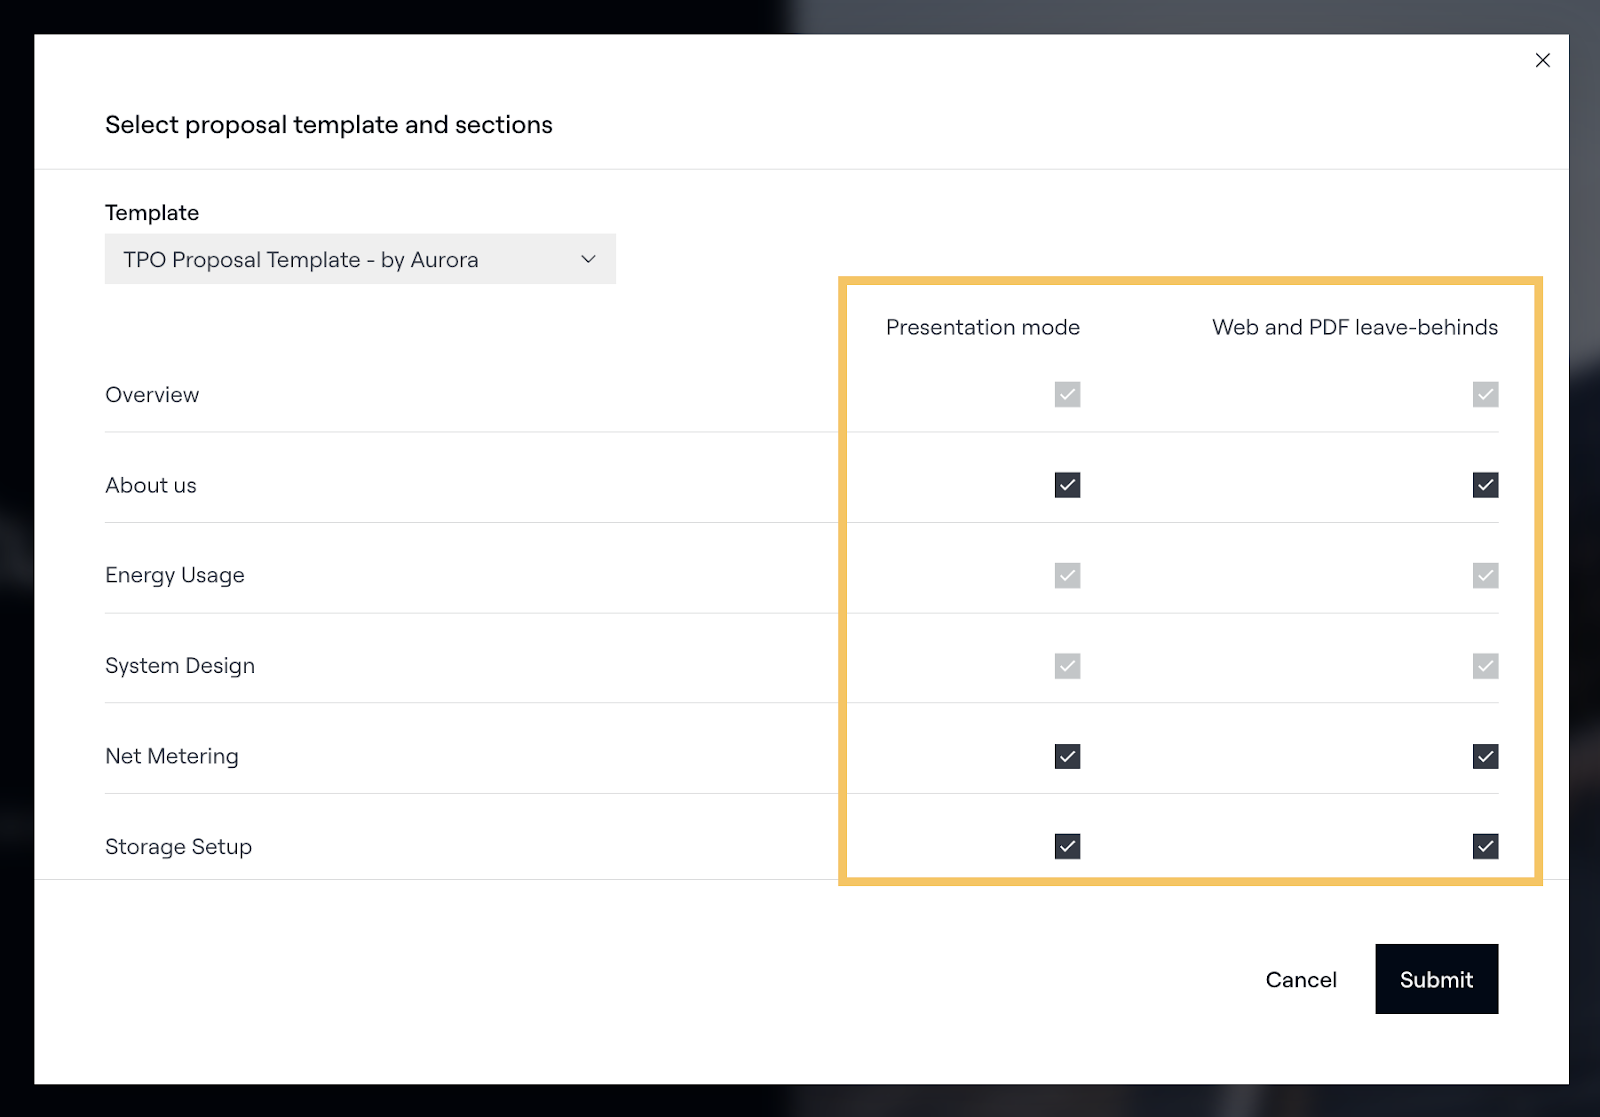Uncheck About us in Presentation mode
Screen dimensions: 1600x1117
click(1067, 485)
